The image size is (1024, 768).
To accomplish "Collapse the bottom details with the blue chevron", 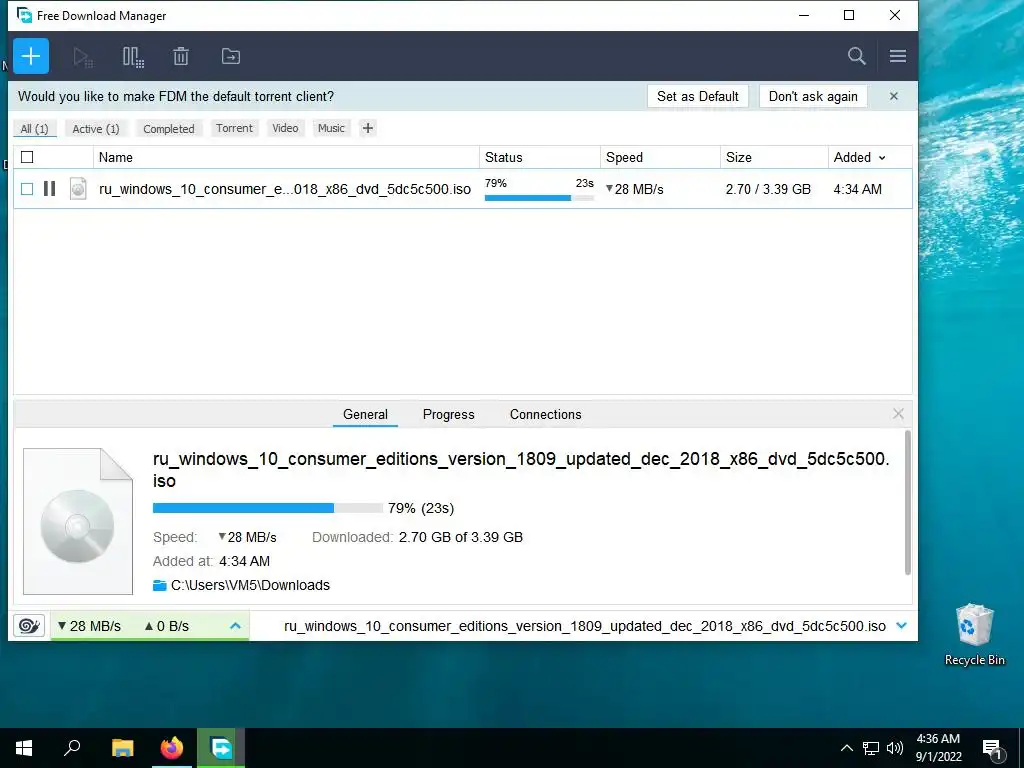I will point(901,626).
